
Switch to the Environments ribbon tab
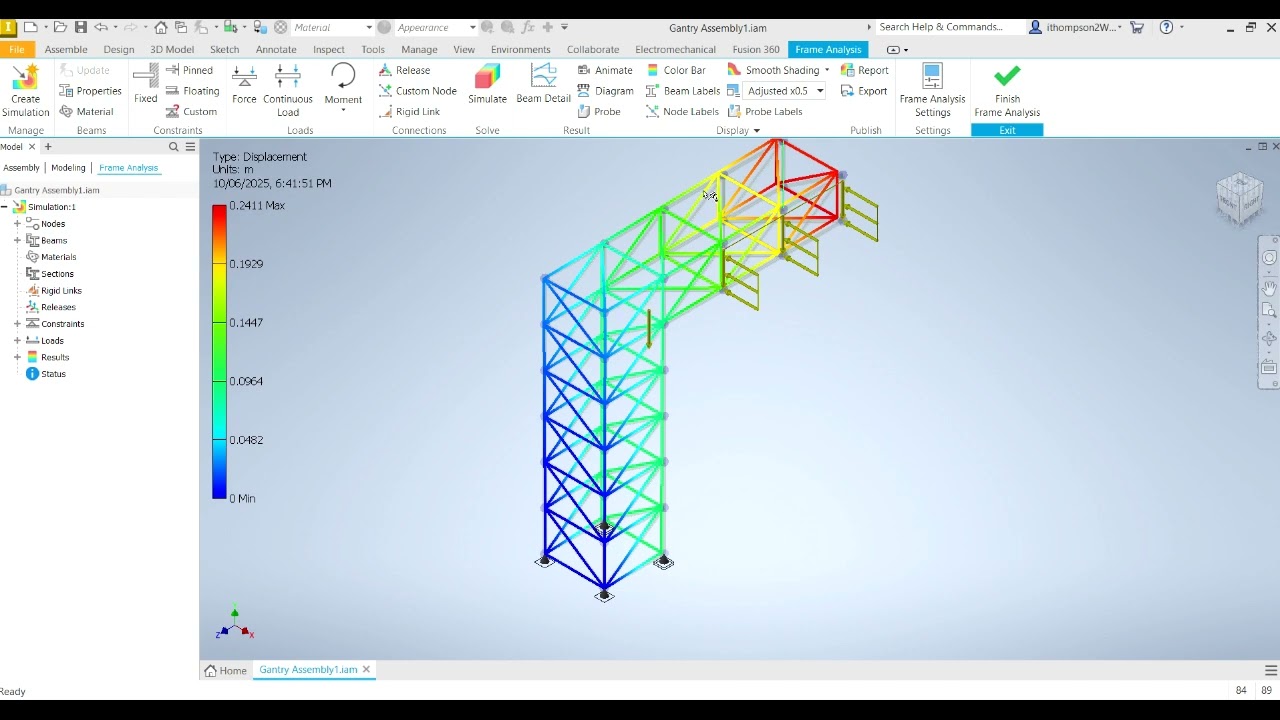521,49
